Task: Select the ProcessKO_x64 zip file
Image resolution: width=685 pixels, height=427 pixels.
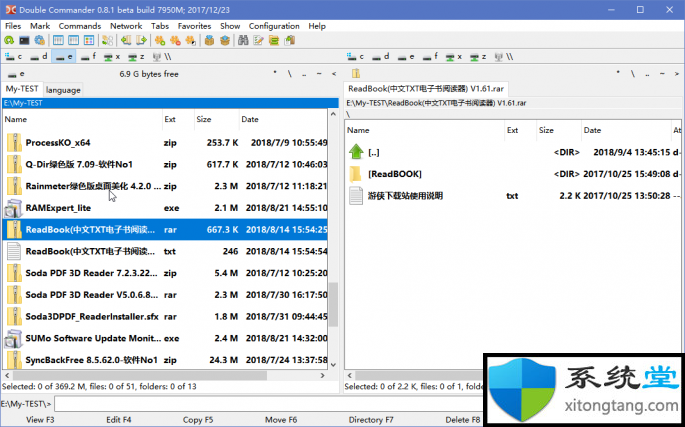Action: (x=165, y=143)
